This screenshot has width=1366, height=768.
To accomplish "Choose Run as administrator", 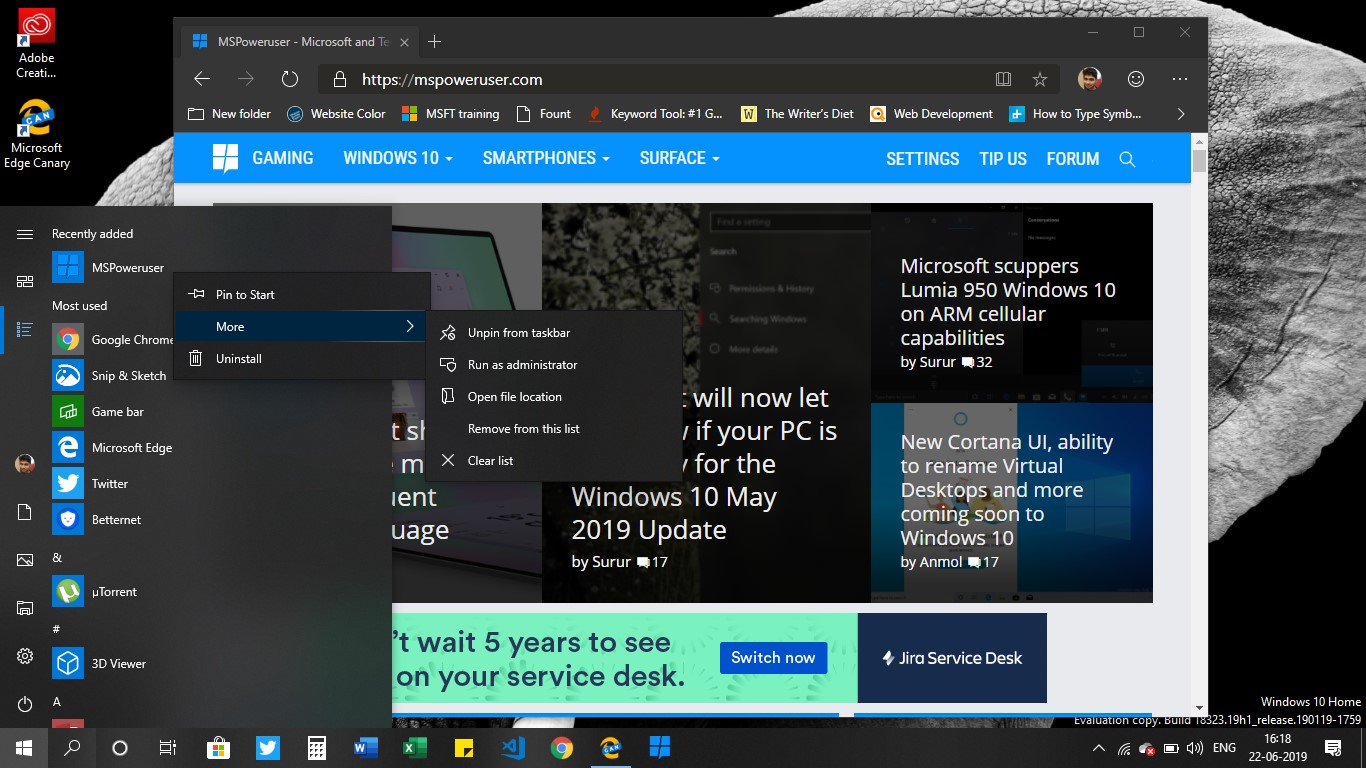I will tap(522, 365).
